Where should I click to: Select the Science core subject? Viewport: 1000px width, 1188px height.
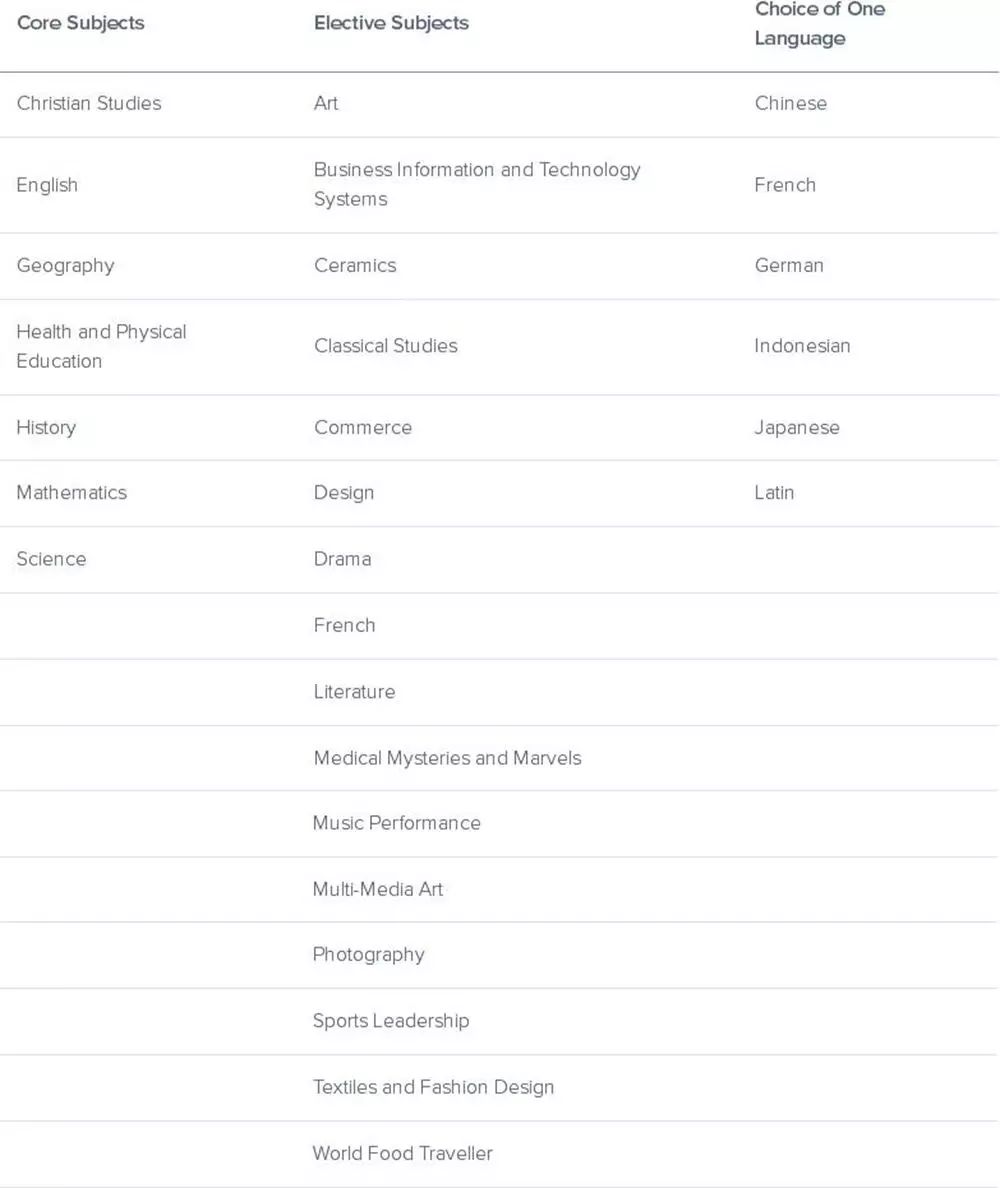pyautogui.click(x=51, y=559)
